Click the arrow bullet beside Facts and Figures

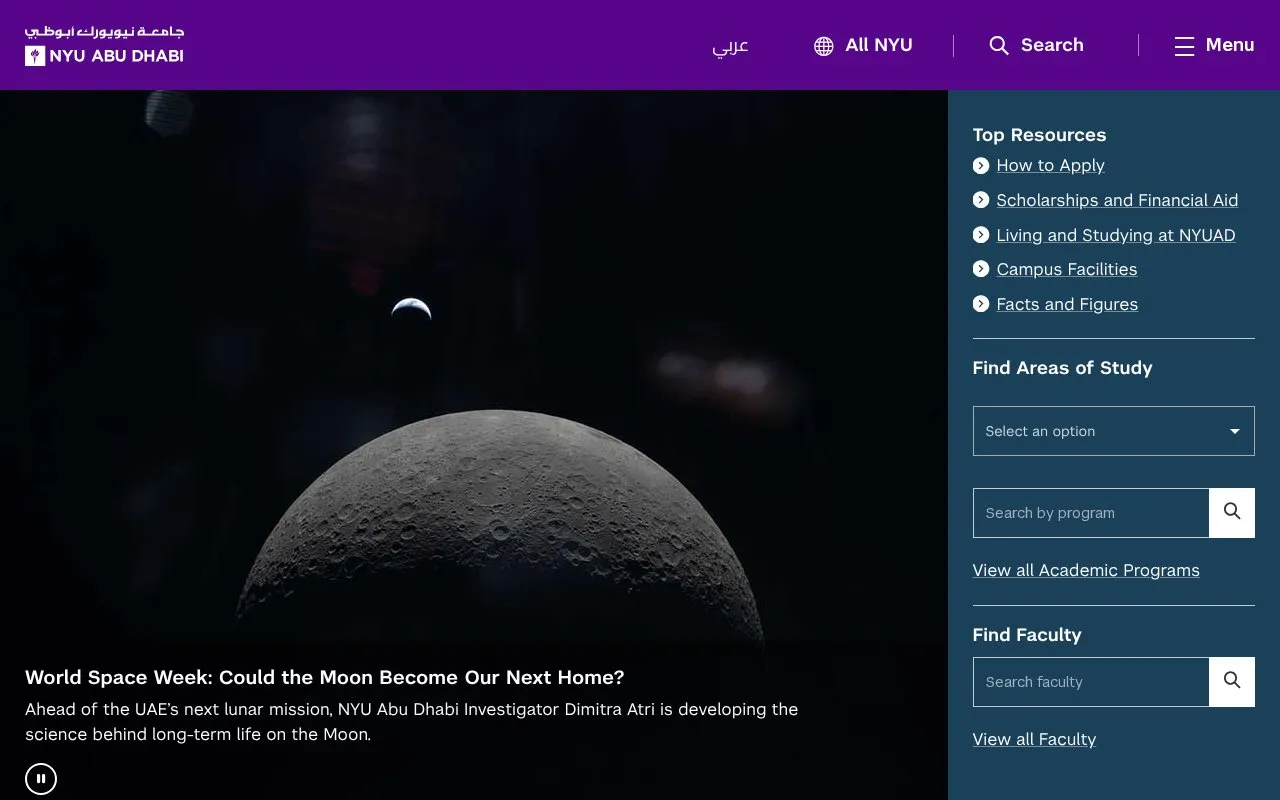click(981, 304)
